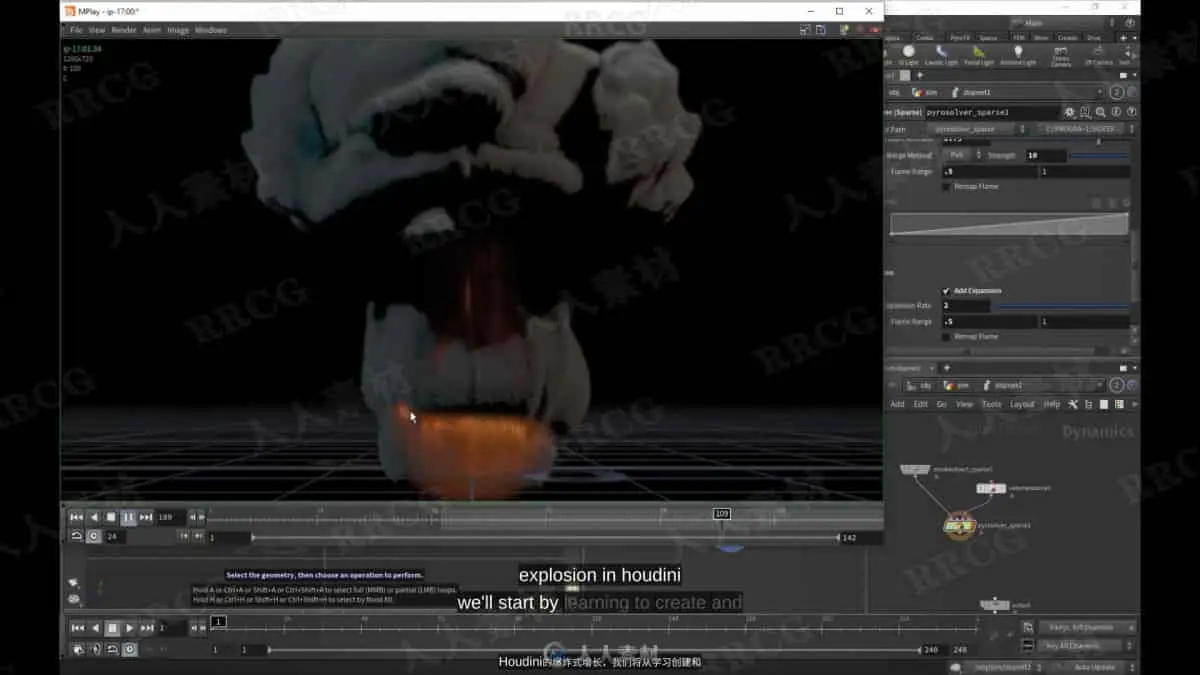Stop playback in Houdini playbar
Screen dimensions: 1200x675
(112, 628)
